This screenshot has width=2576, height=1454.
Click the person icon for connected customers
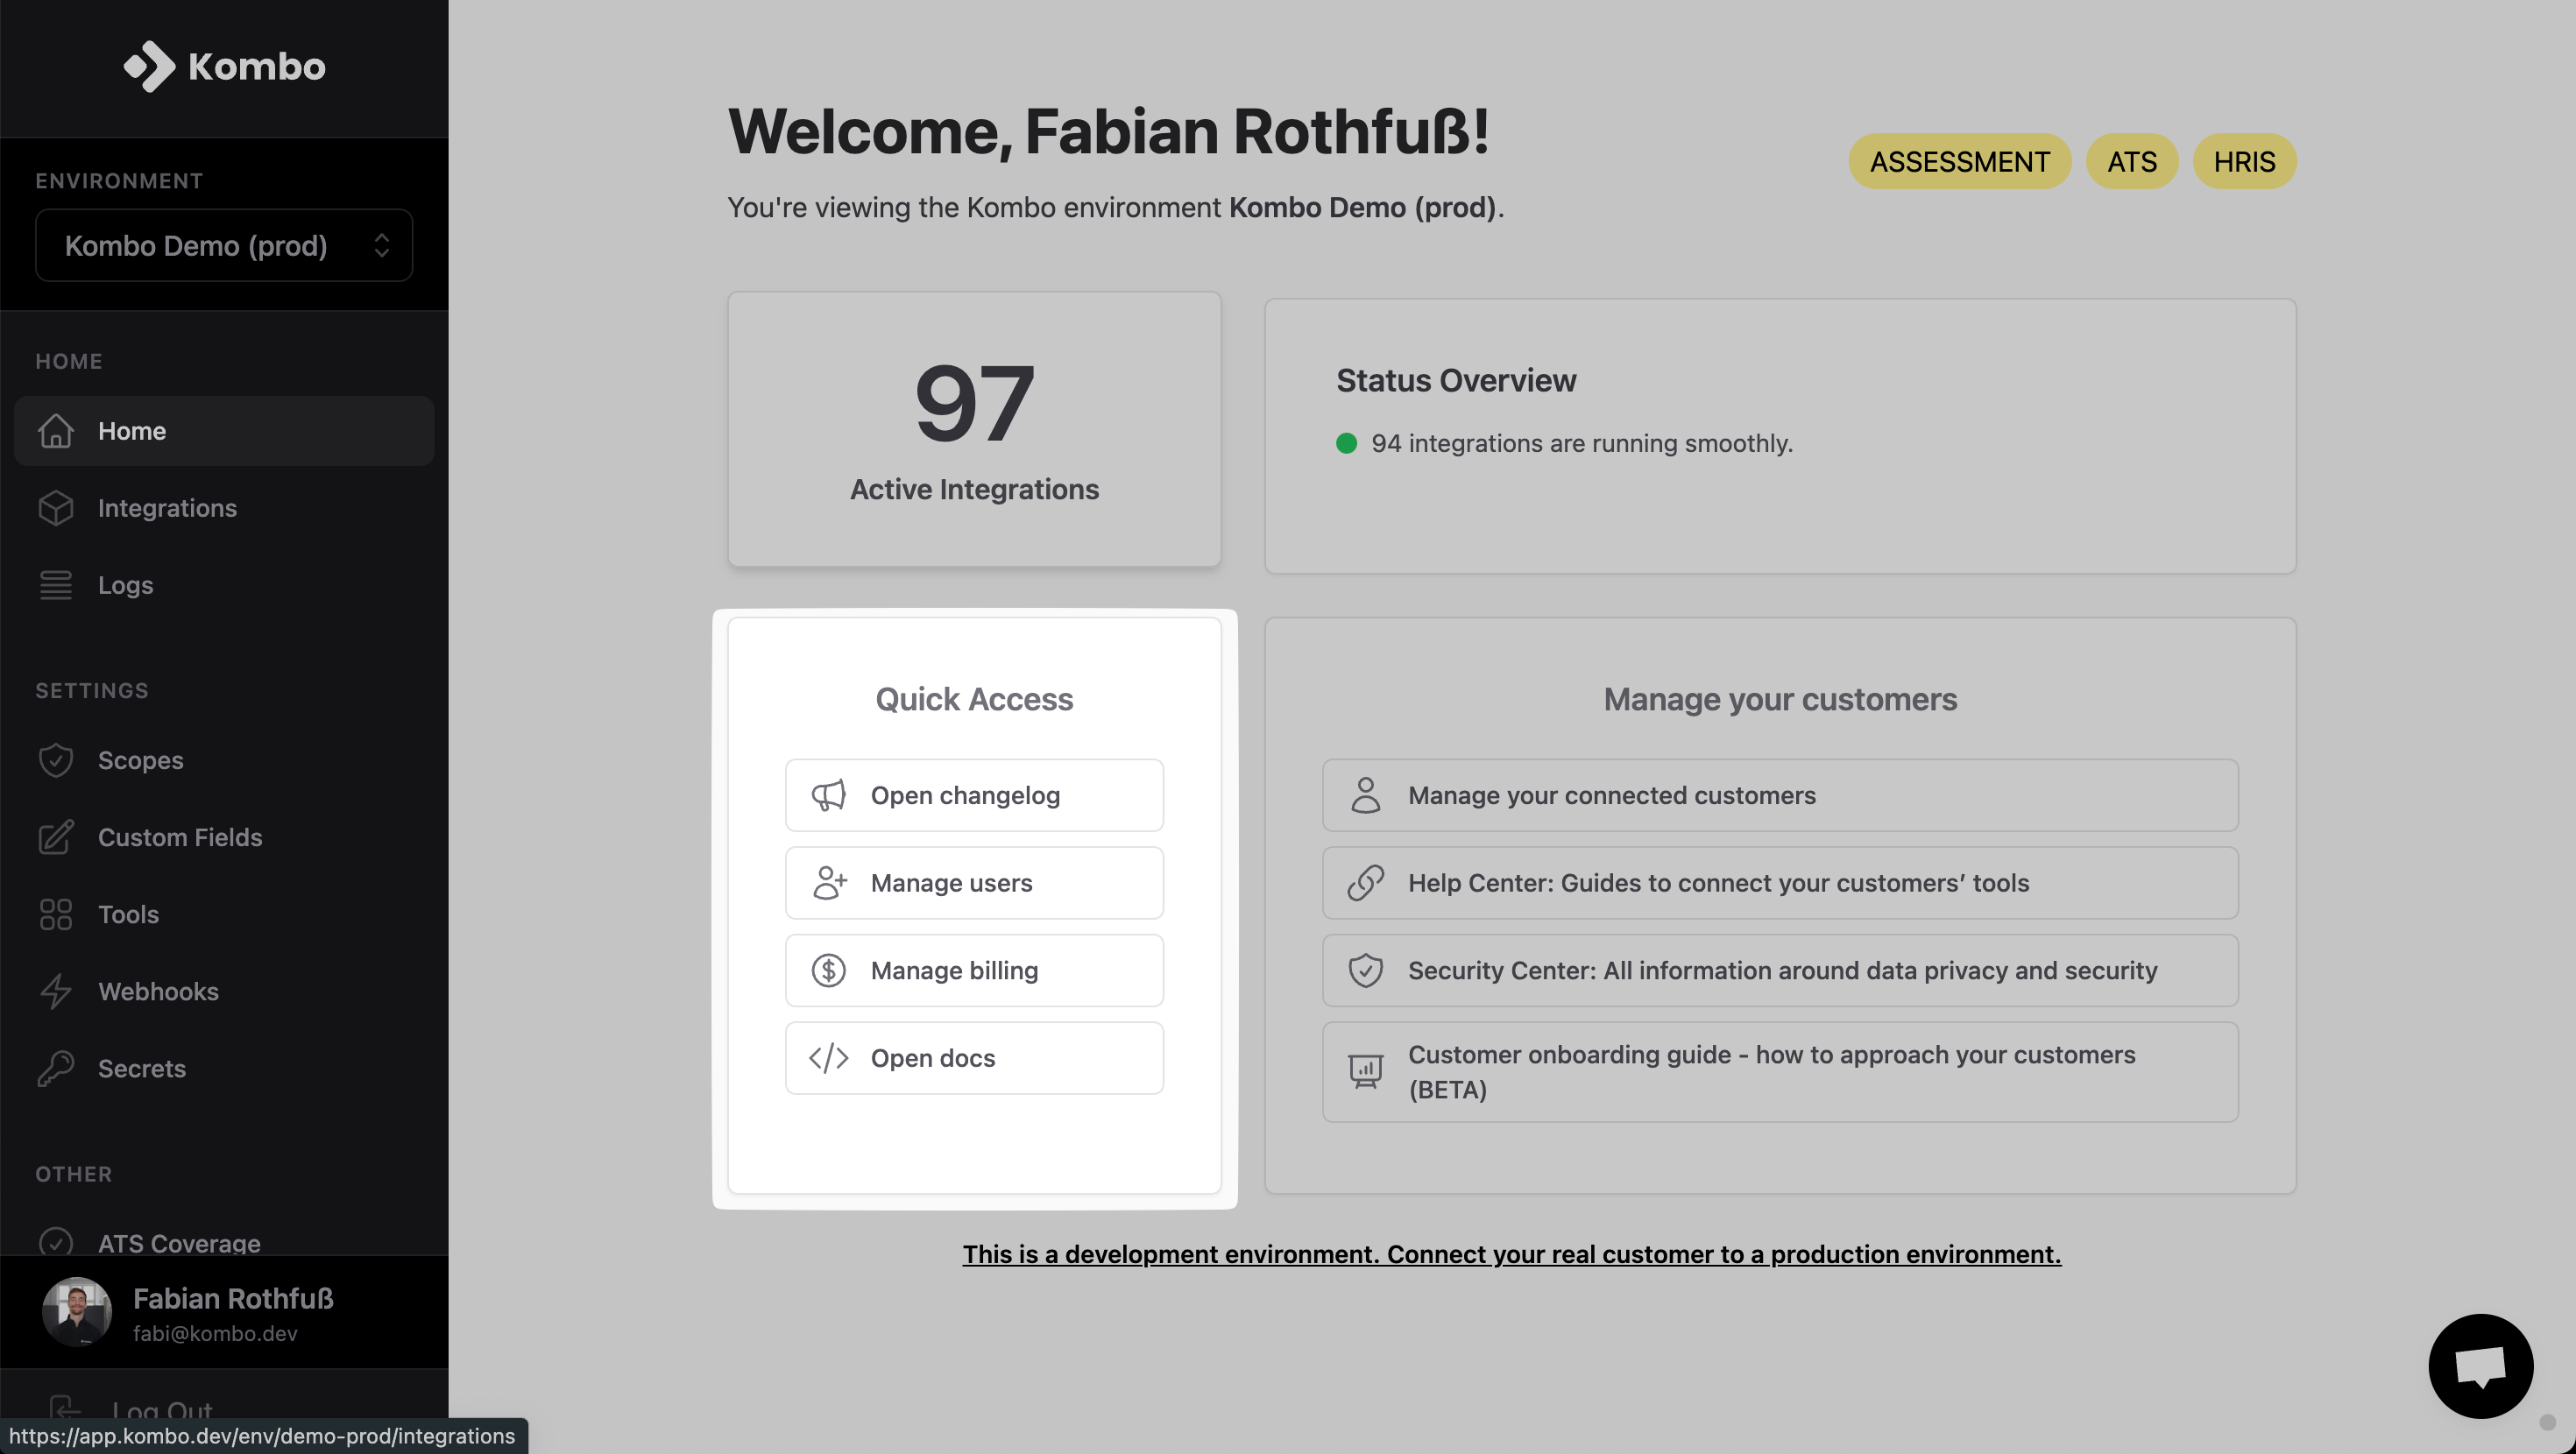tap(1365, 795)
